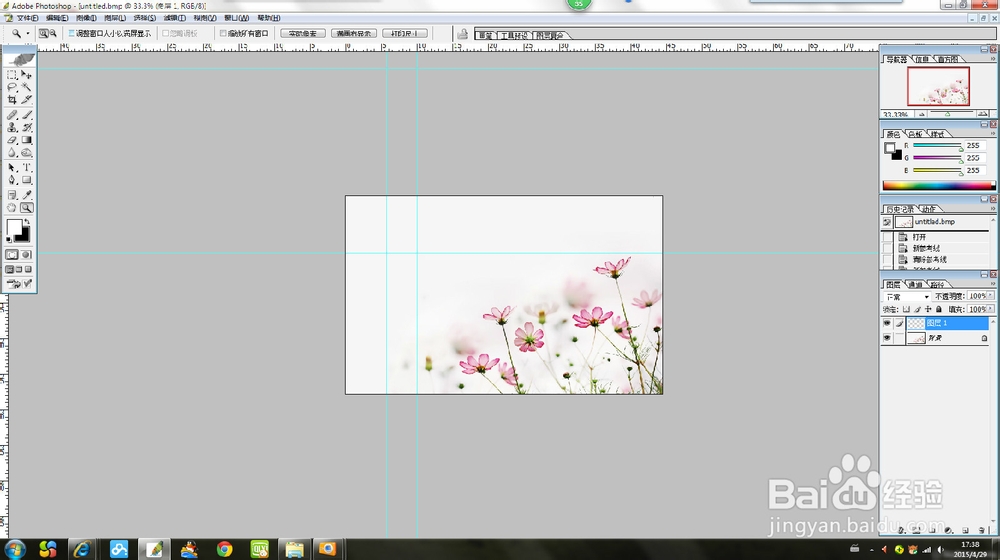Switch to Standard Screen mode

pyautogui.click(x=10, y=270)
